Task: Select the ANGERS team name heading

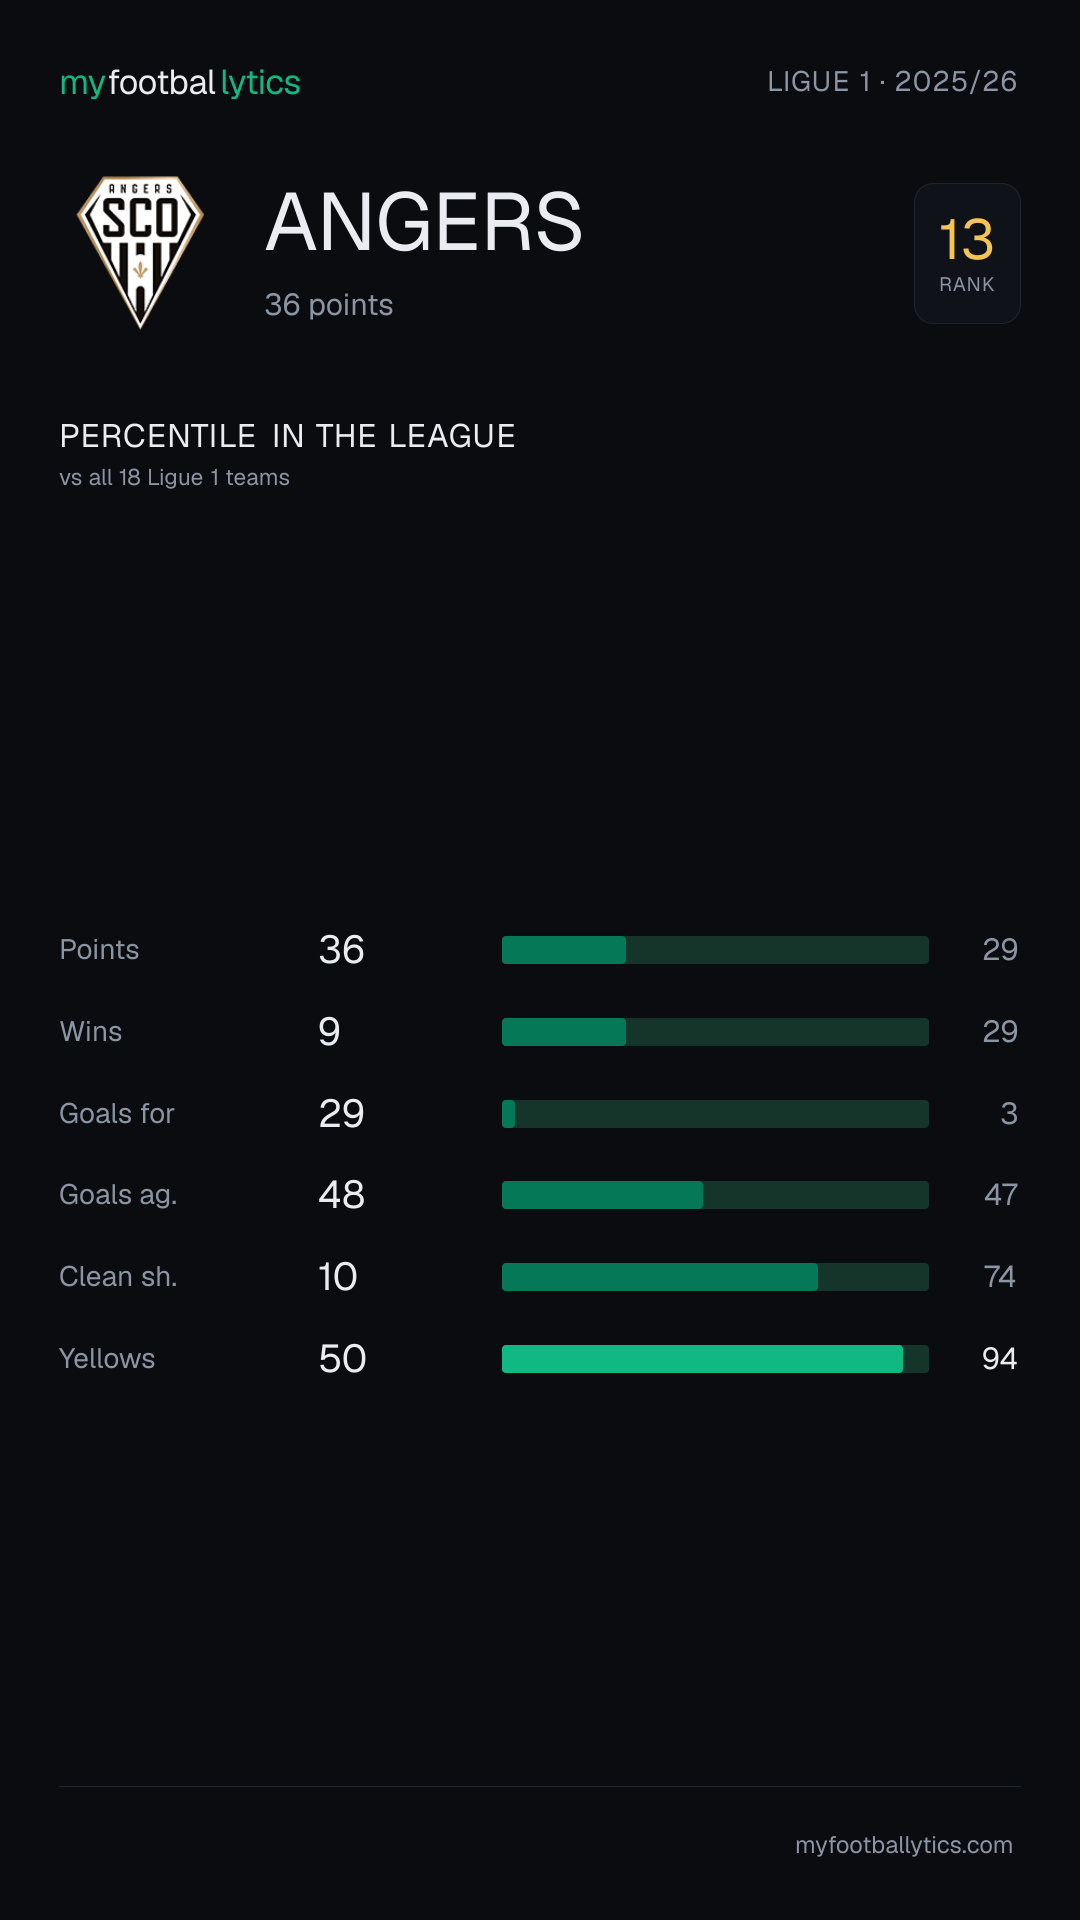Action: tap(424, 222)
